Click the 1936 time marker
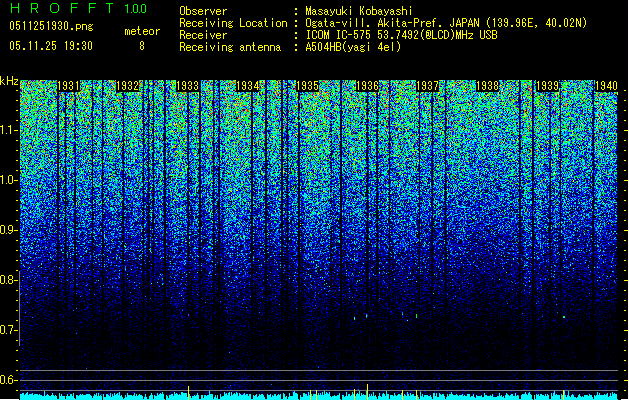This screenshot has height=400, width=629. coord(367,86)
